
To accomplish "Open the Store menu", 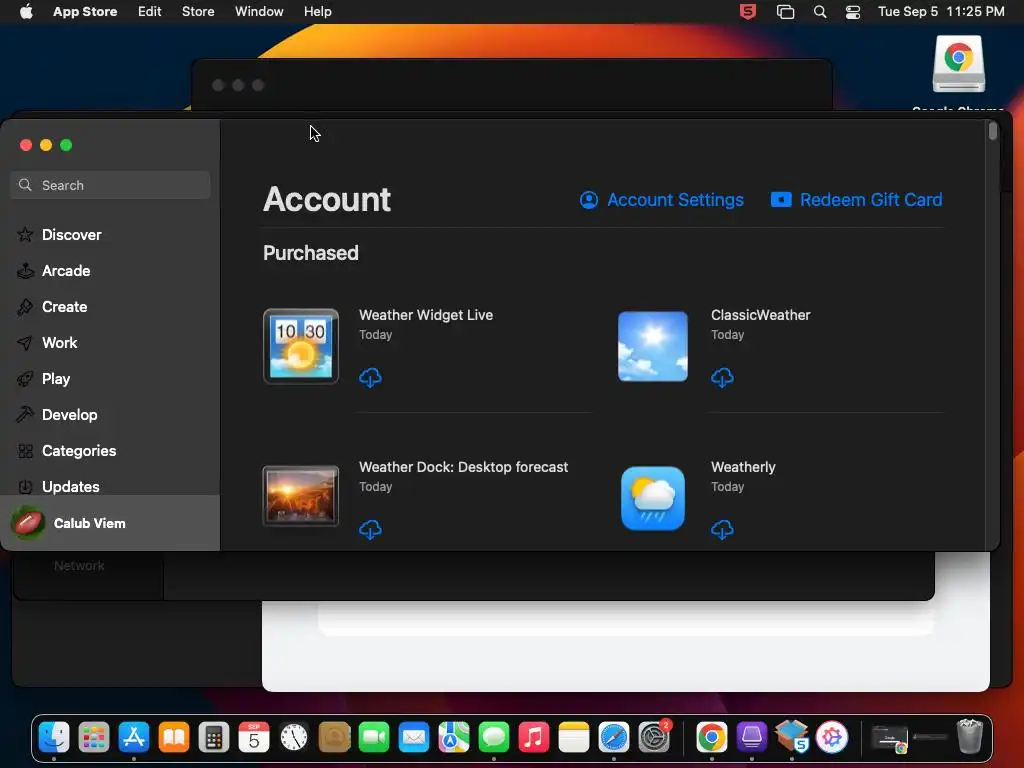I will tap(198, 11).
